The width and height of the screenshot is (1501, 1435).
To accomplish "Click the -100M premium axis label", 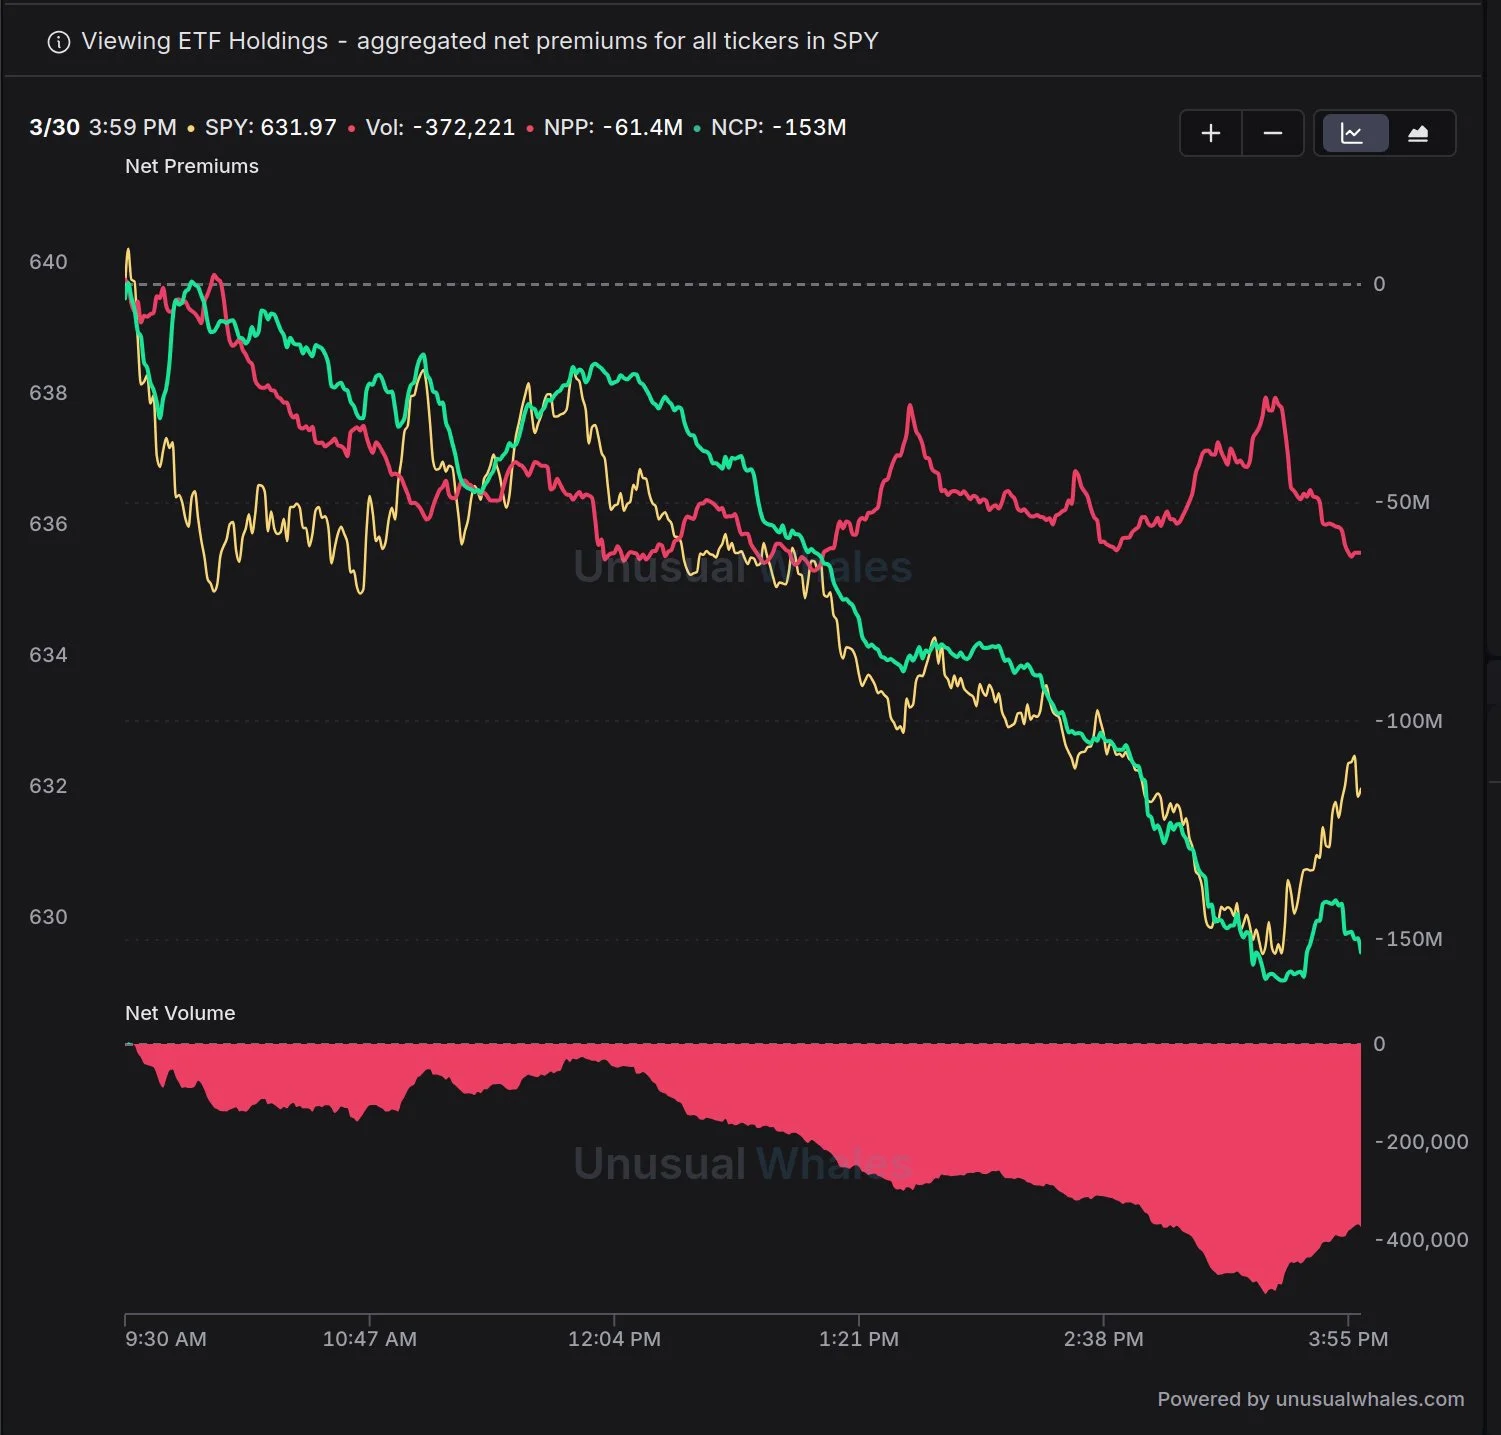I will [x=1409, y=721].
